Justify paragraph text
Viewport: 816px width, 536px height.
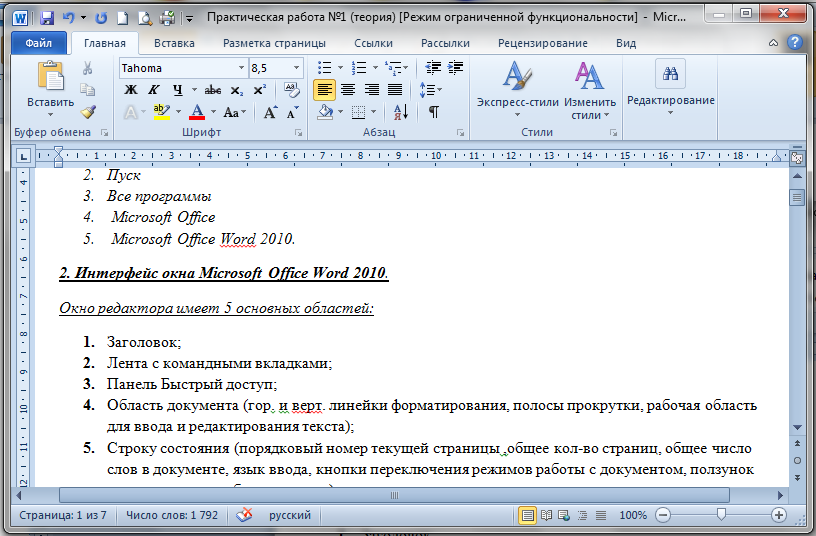395,90
